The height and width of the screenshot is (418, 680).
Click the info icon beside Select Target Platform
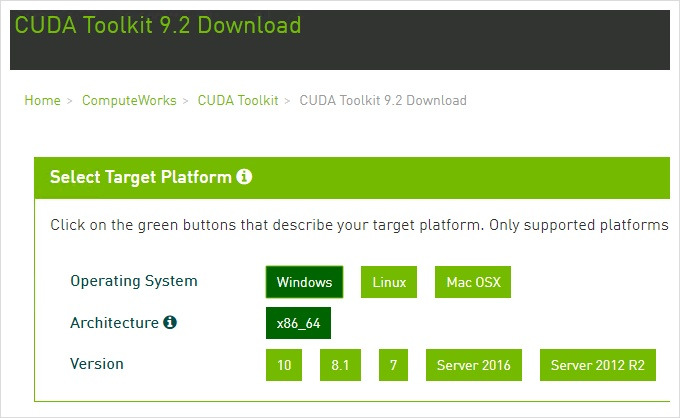[x=244, y=177]
